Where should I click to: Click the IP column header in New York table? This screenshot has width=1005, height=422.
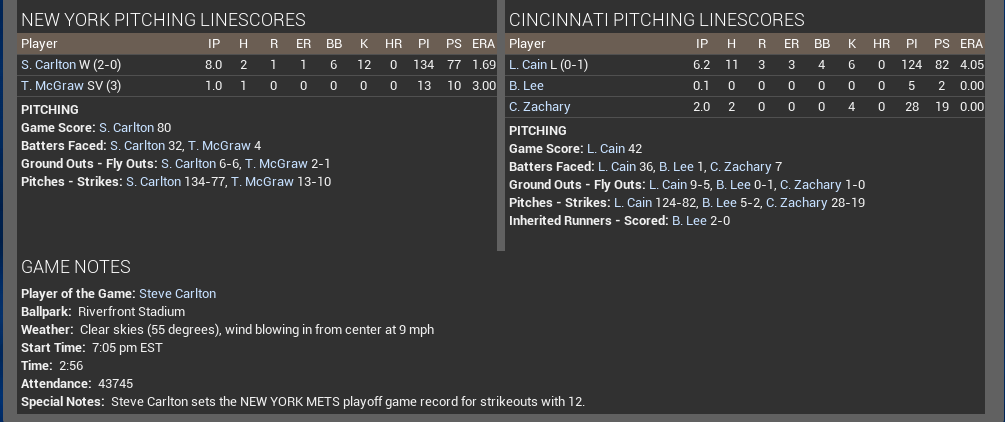tap(214, 44)
